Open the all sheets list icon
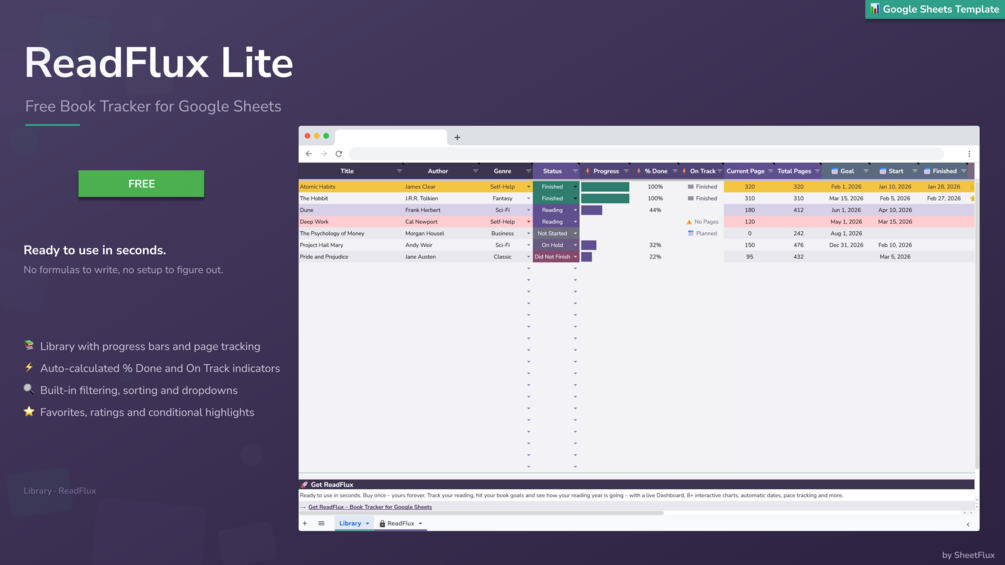Screen dimensions: 1005x565 [x=321, y=523]
